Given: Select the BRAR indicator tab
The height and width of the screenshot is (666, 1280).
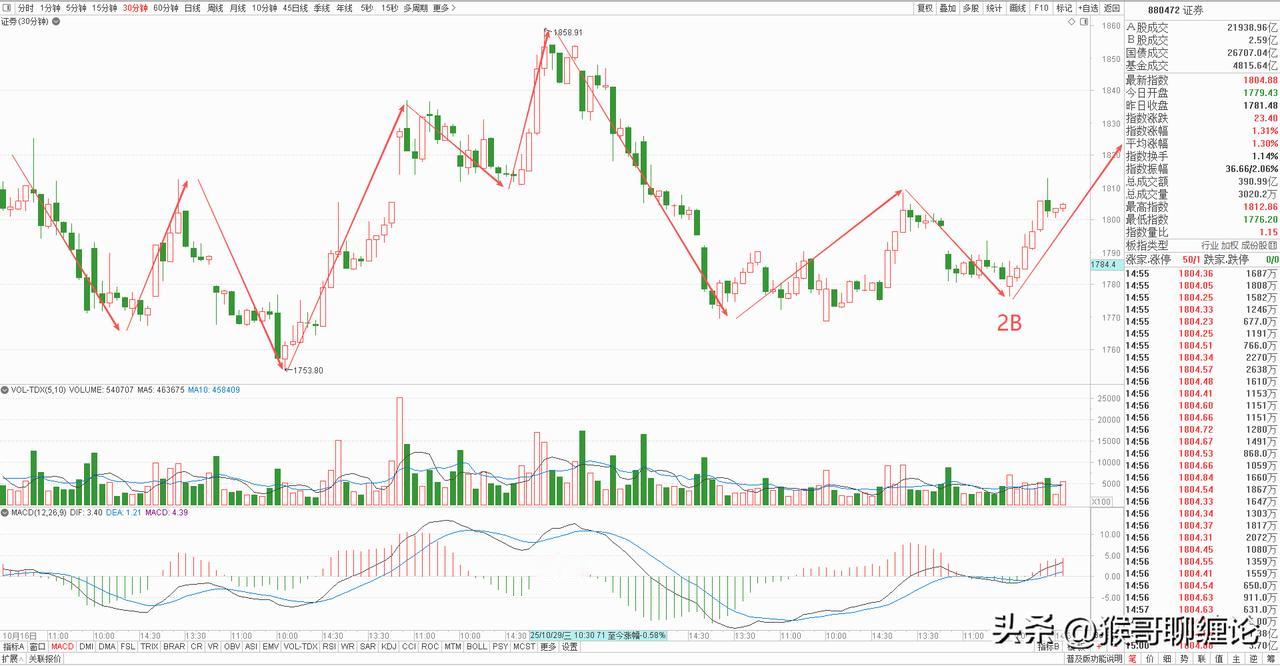Looking at the screenshot, I should 174,646.
